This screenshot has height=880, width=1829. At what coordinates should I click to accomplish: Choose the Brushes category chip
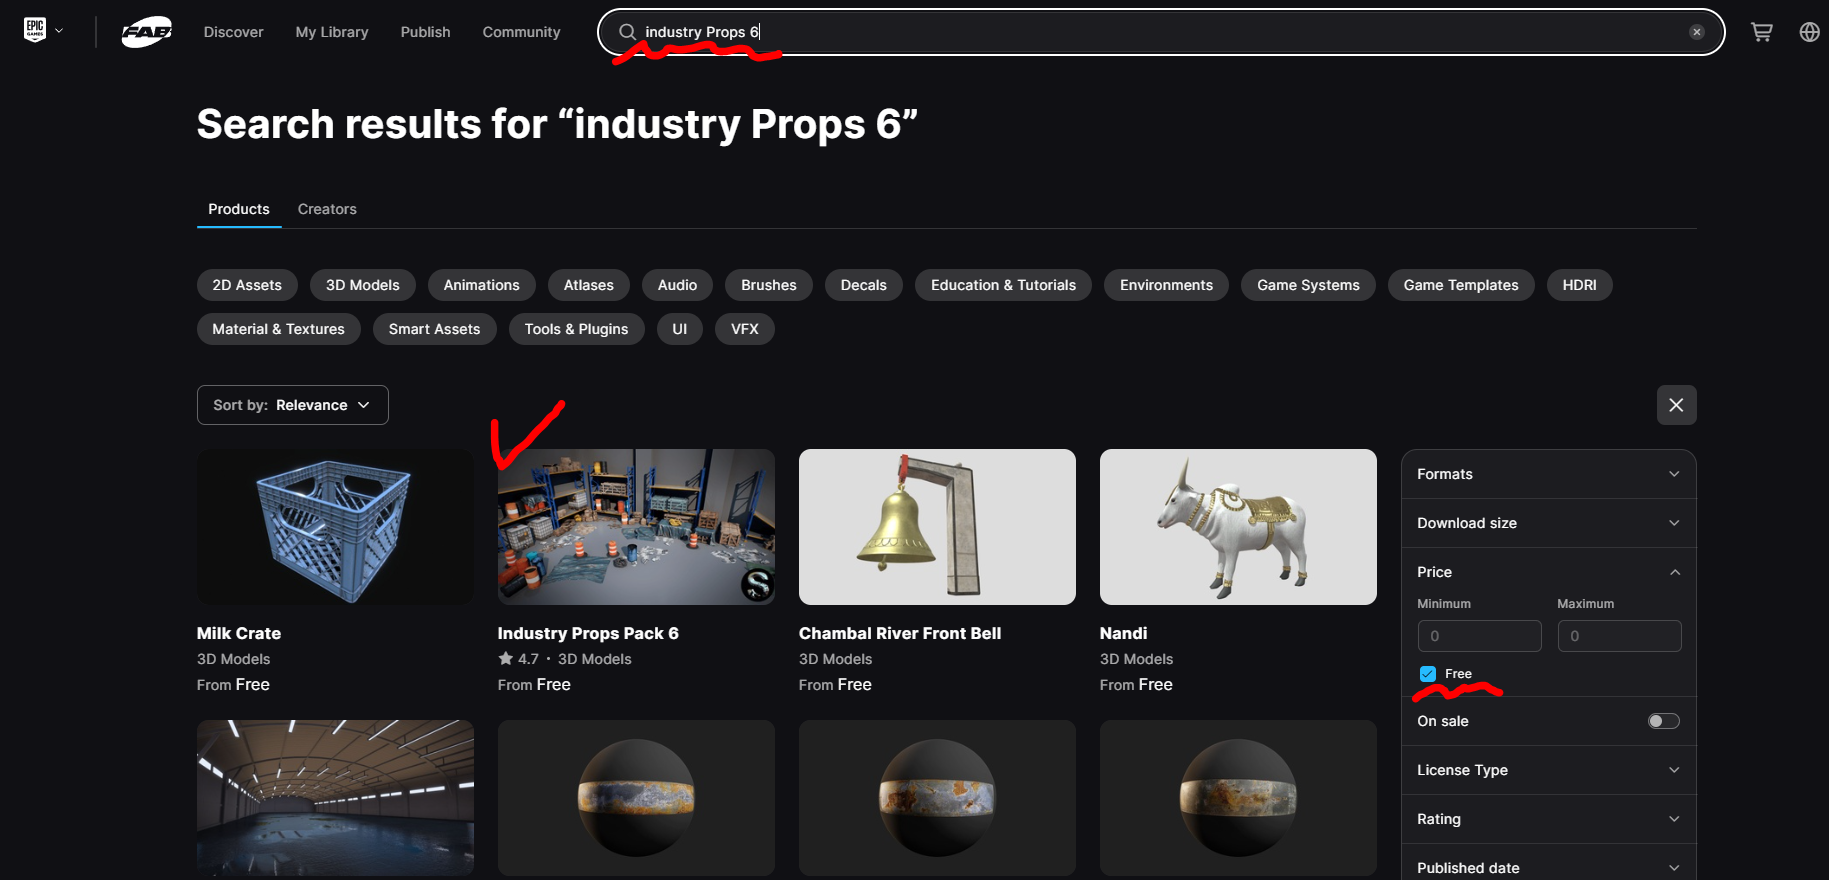(x=769, y=285)
